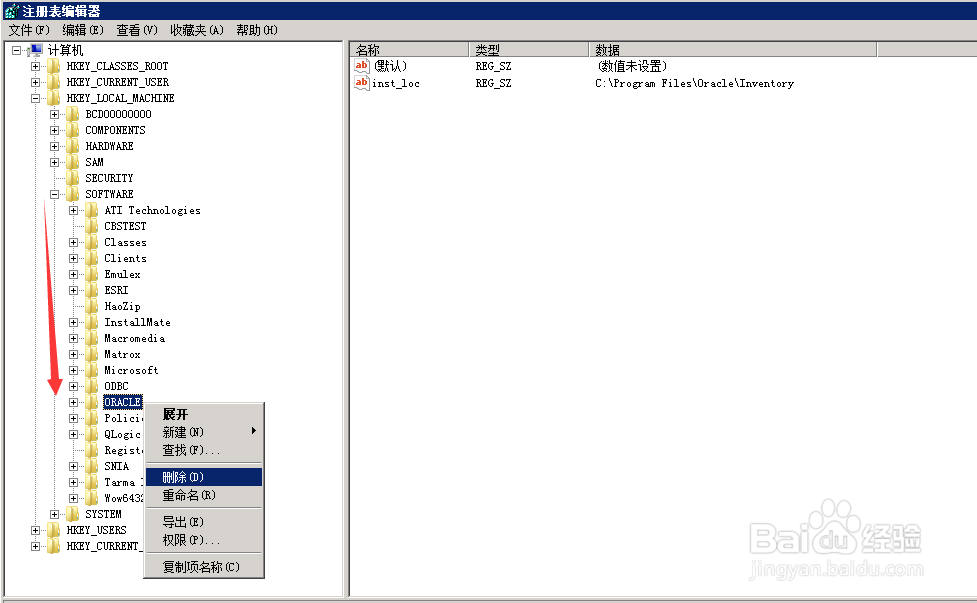Click the HKEY_USERS key folder icon

pos(52,530)
